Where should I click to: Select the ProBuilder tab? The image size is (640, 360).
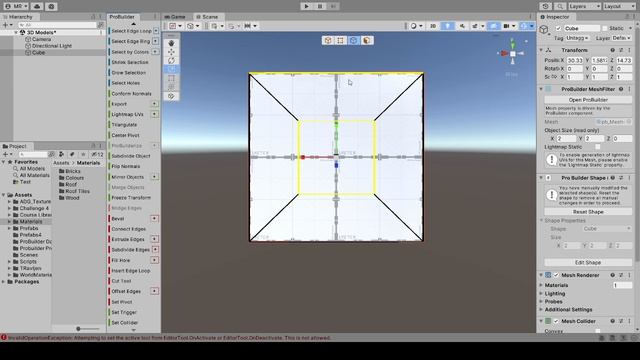click(122, 17)
